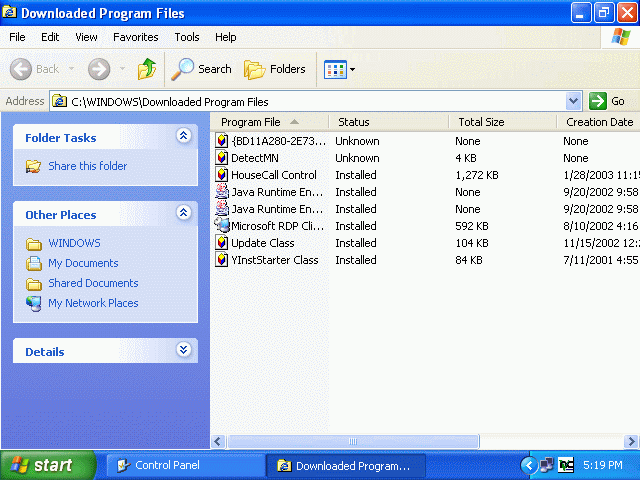Expand the Address bar dropdown list
Screen dimensions: 640x480
click(x=573, y=101)
